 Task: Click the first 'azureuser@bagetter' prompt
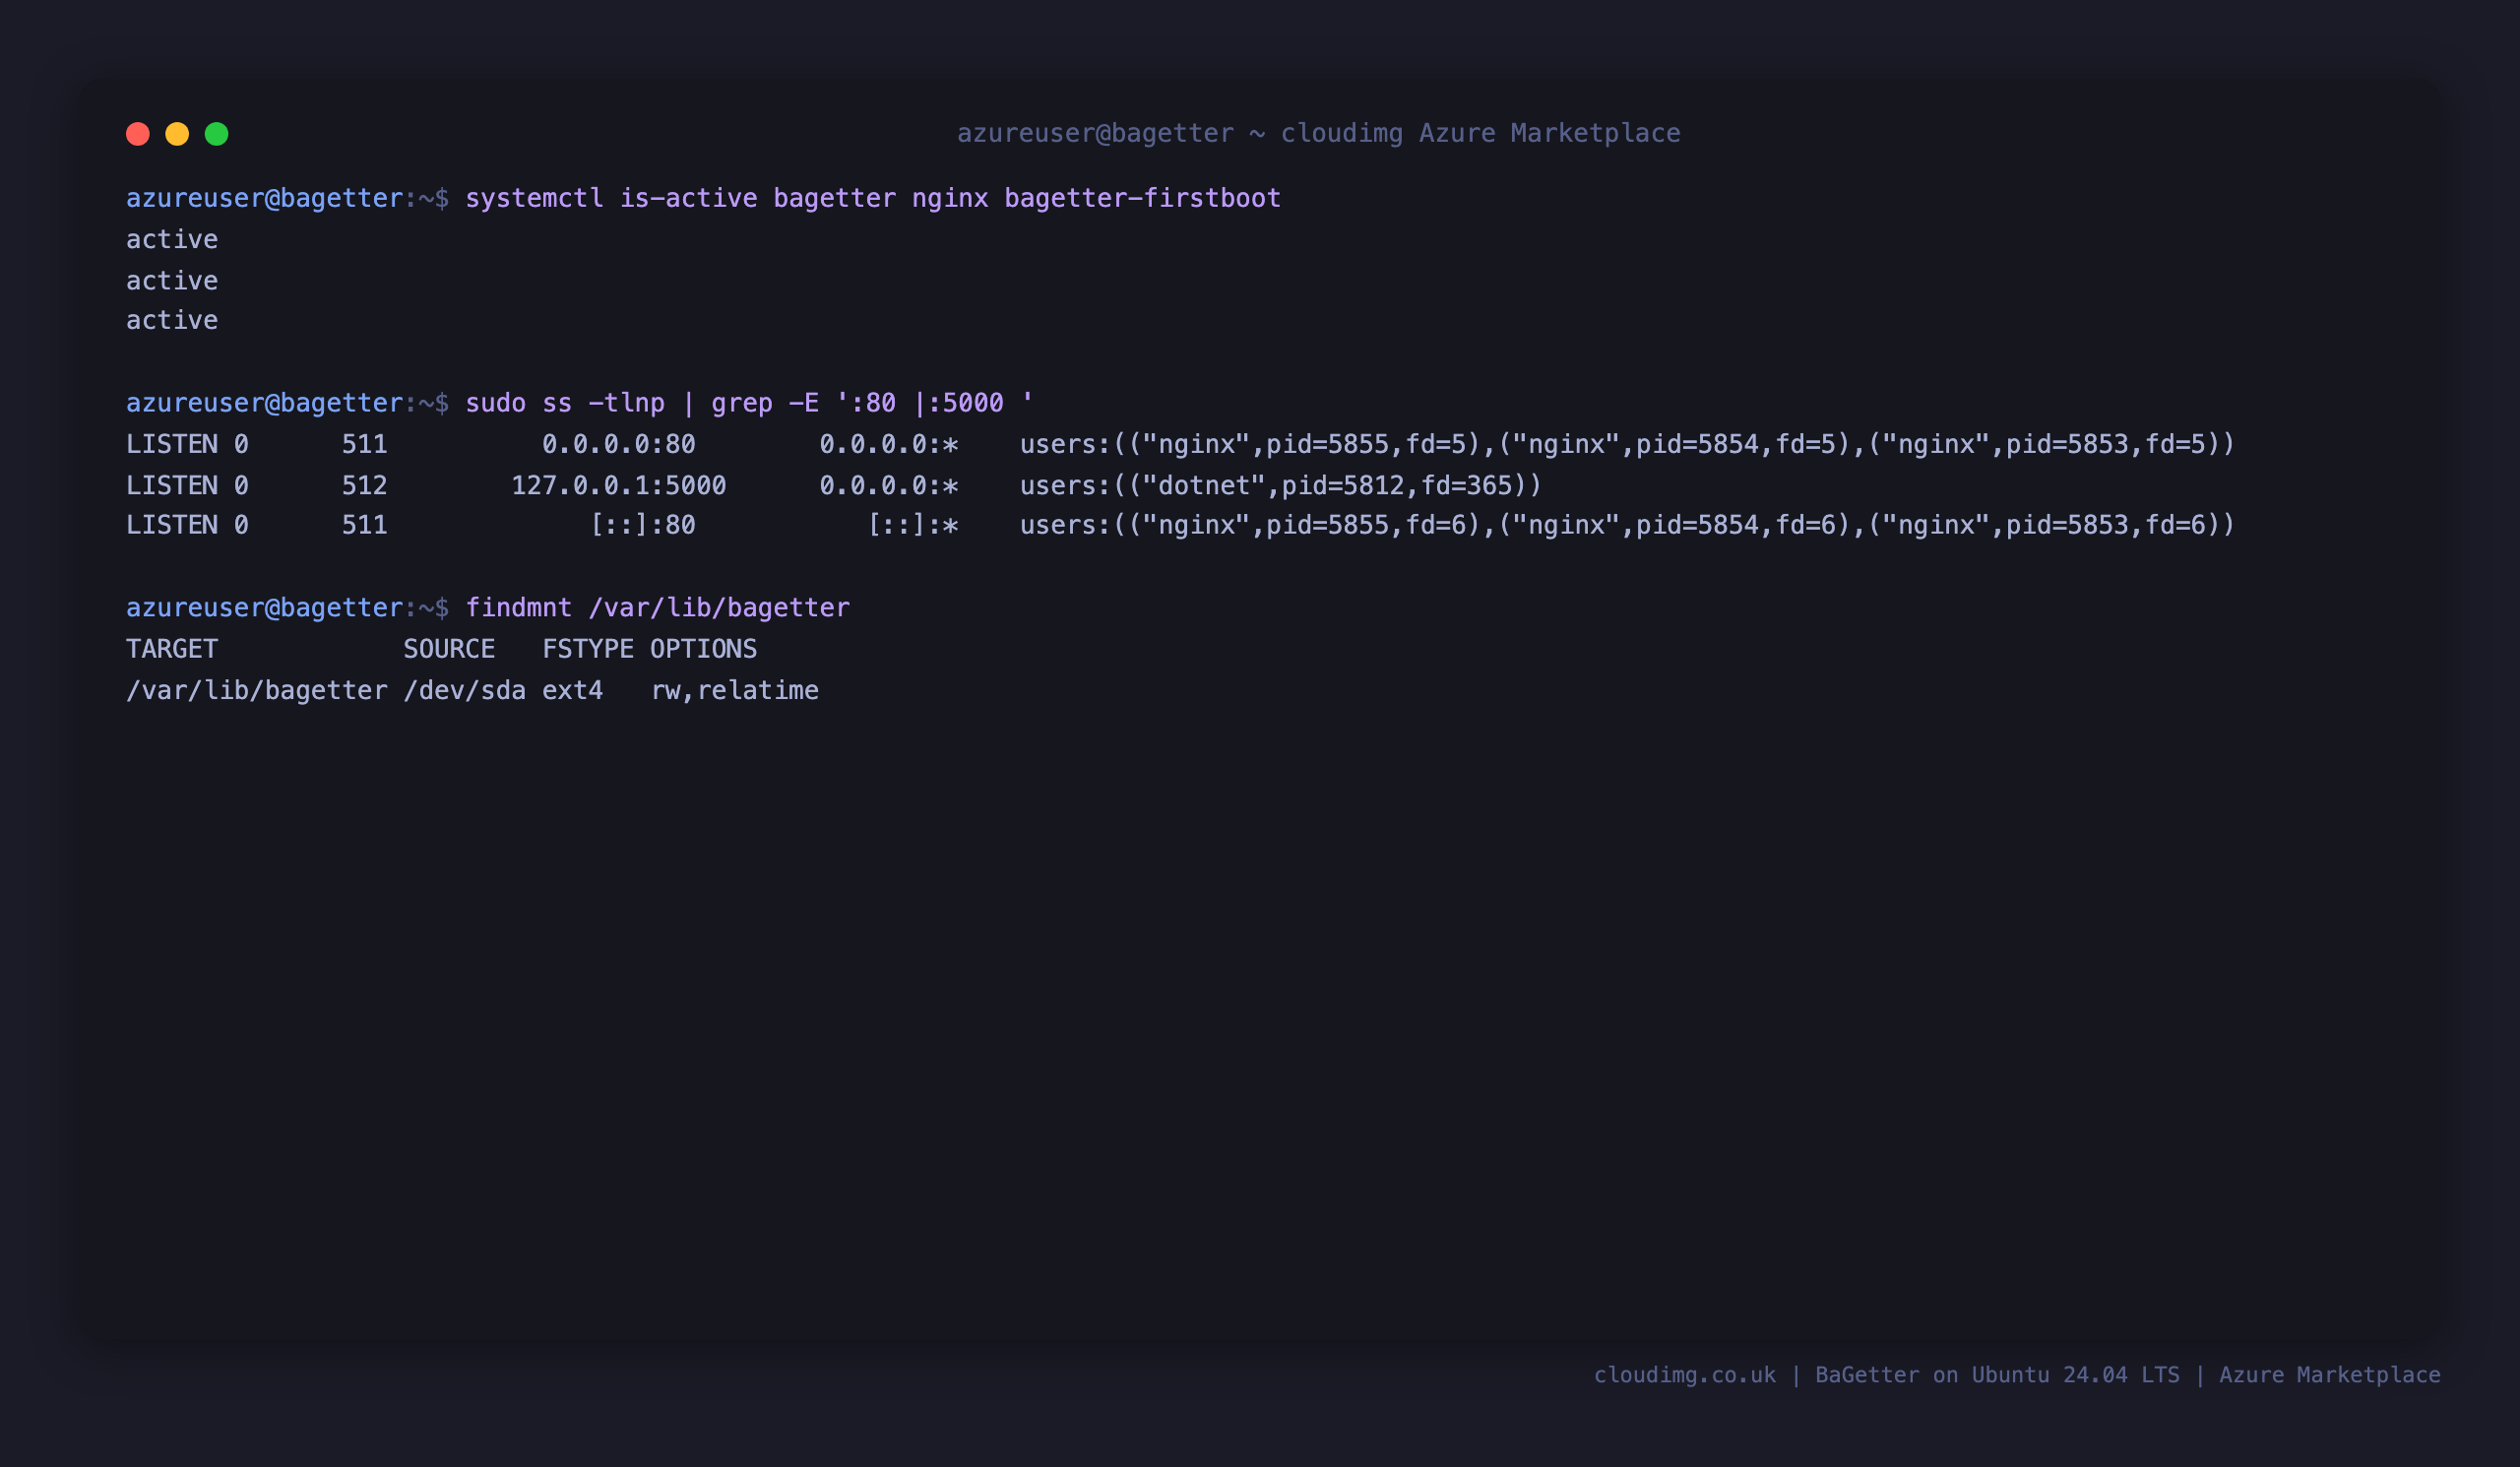click(x=265, y=198)
